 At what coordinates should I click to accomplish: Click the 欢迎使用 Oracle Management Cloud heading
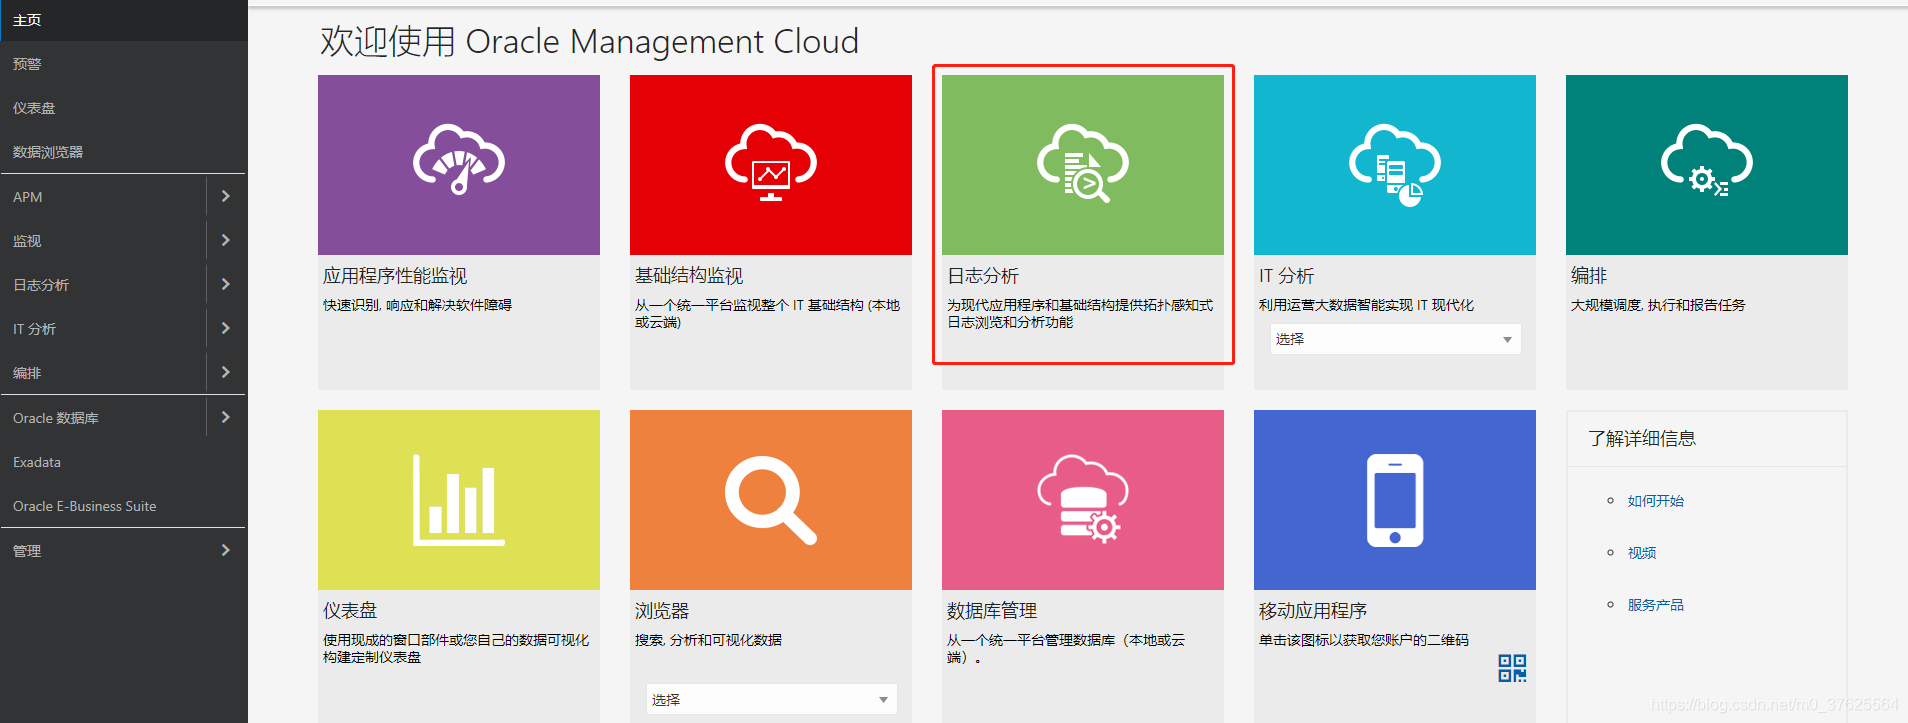coord(589,42)
